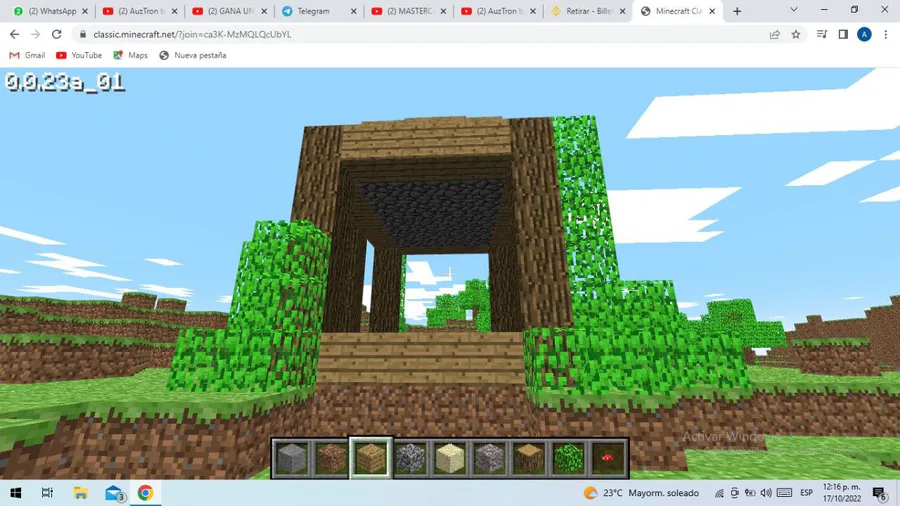Open the volume control in tray

[766, 493]
